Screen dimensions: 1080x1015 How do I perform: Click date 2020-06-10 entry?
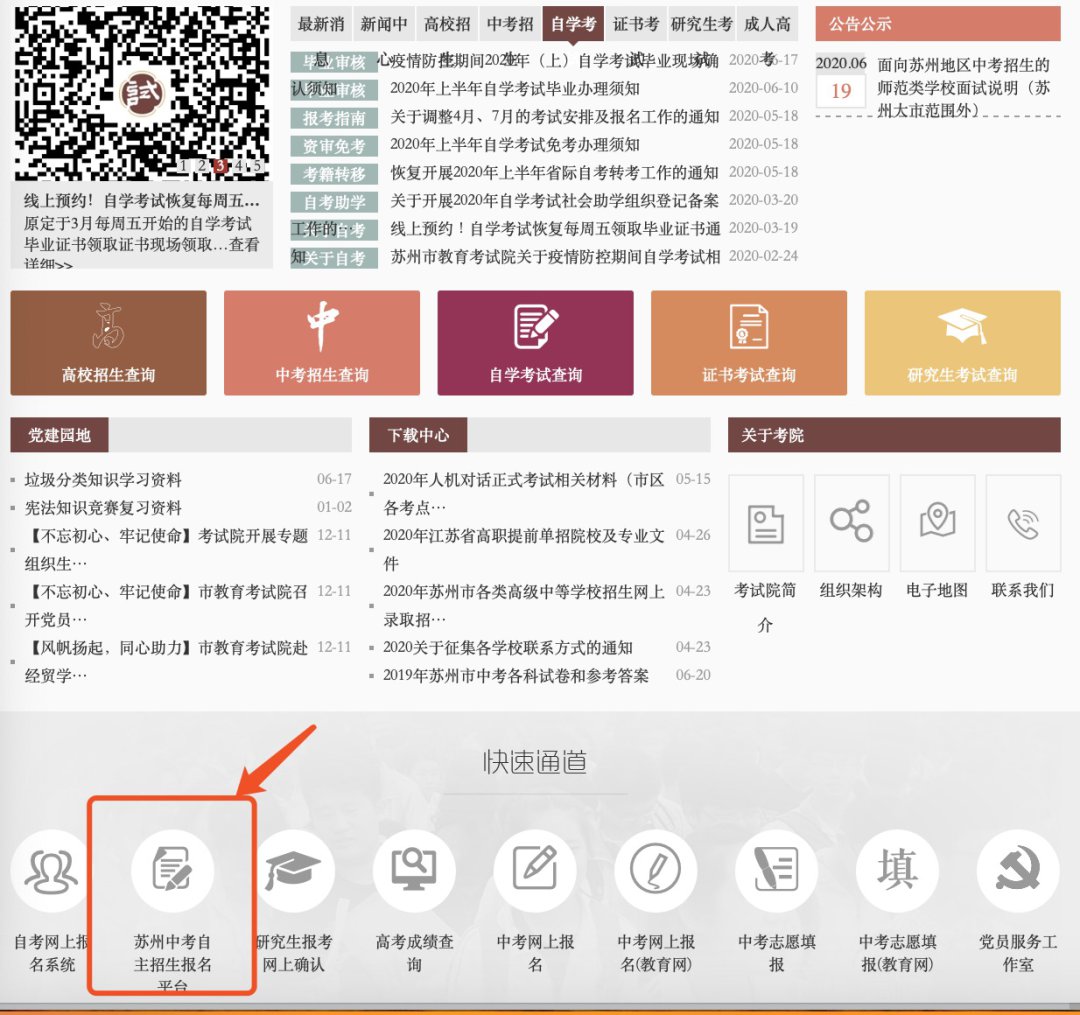pyautogui.click(x=763, y=88)
